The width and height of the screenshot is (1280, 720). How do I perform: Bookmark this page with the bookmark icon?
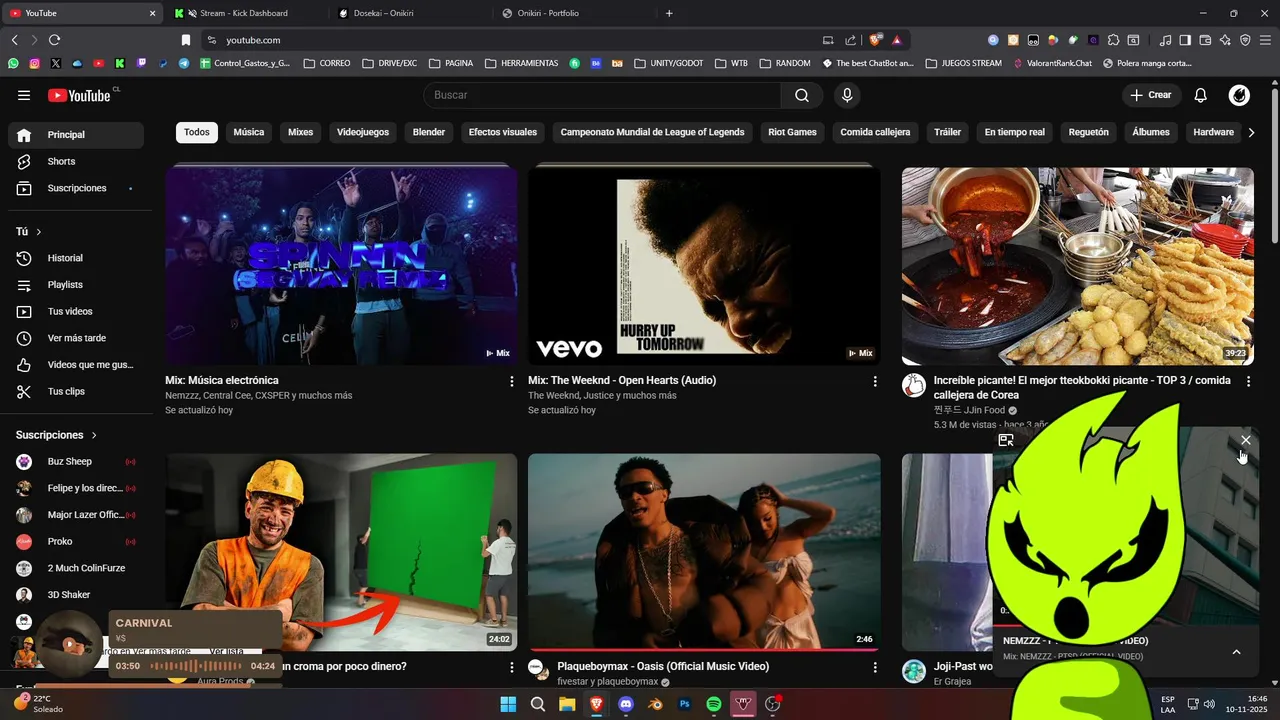coord(186,40)
